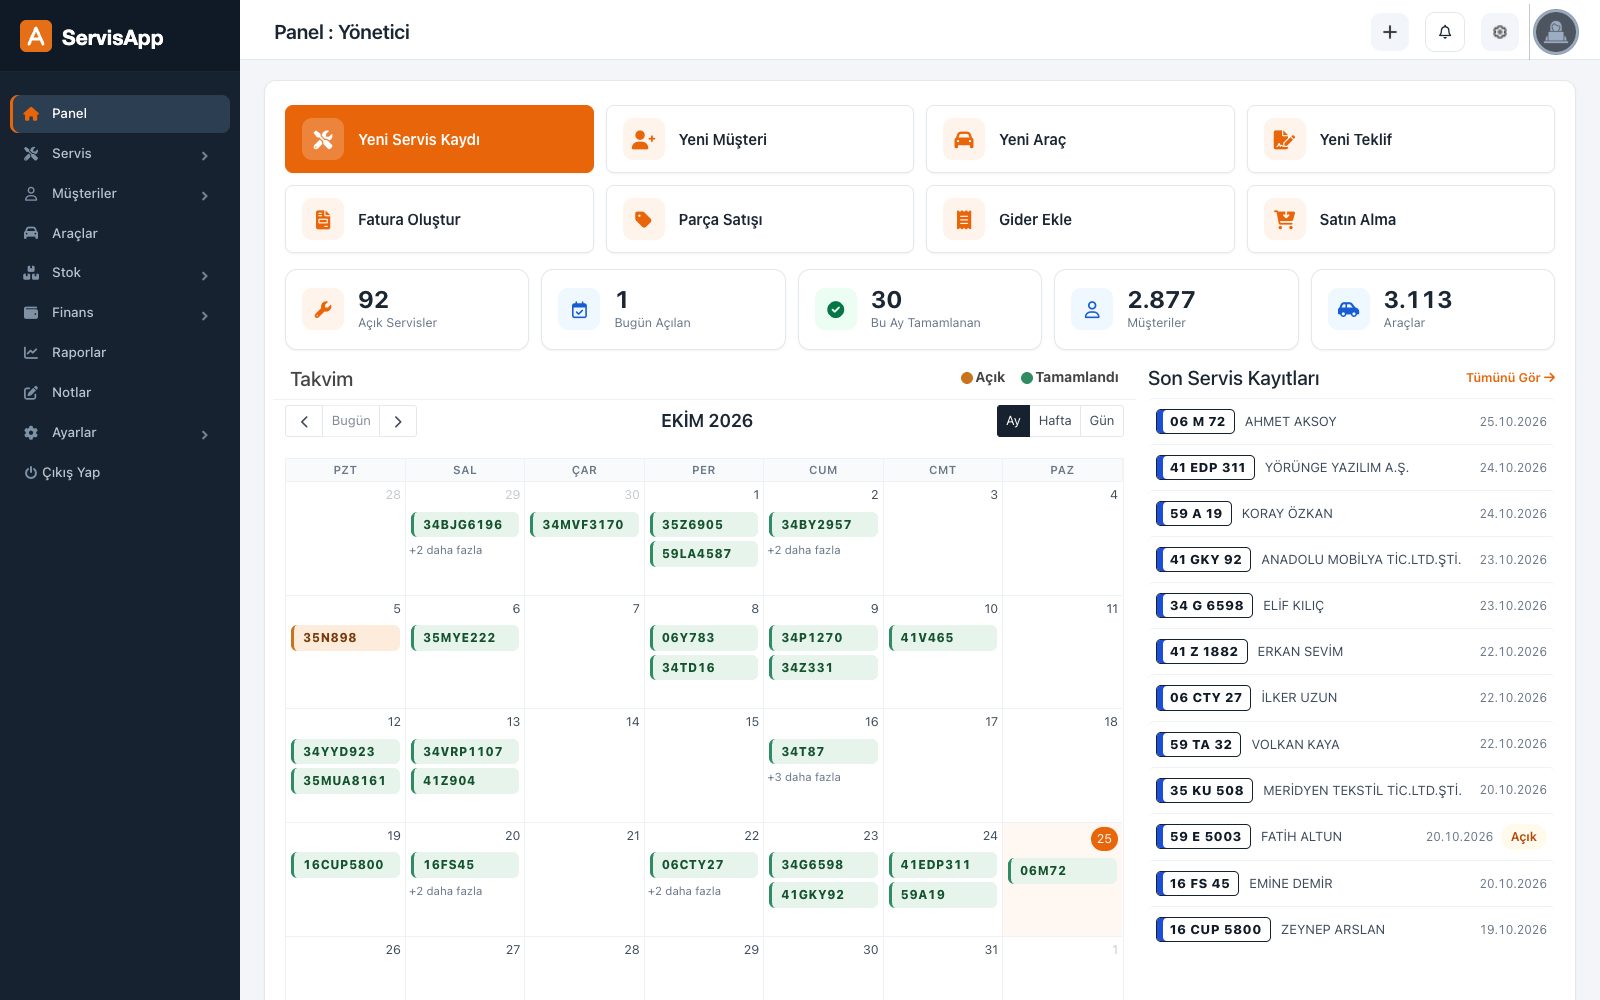The height and width of the screenshot is (1000, 1600).
Task: Open calendar event 35N898
Action: click(345, 638)
